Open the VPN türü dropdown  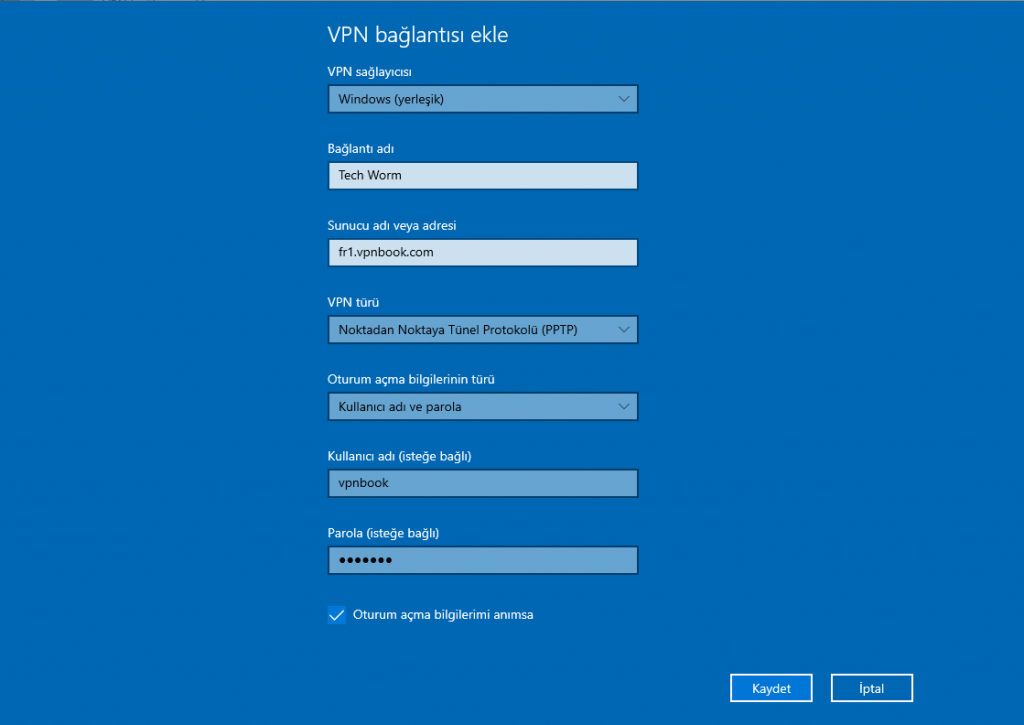pos(483,329)
